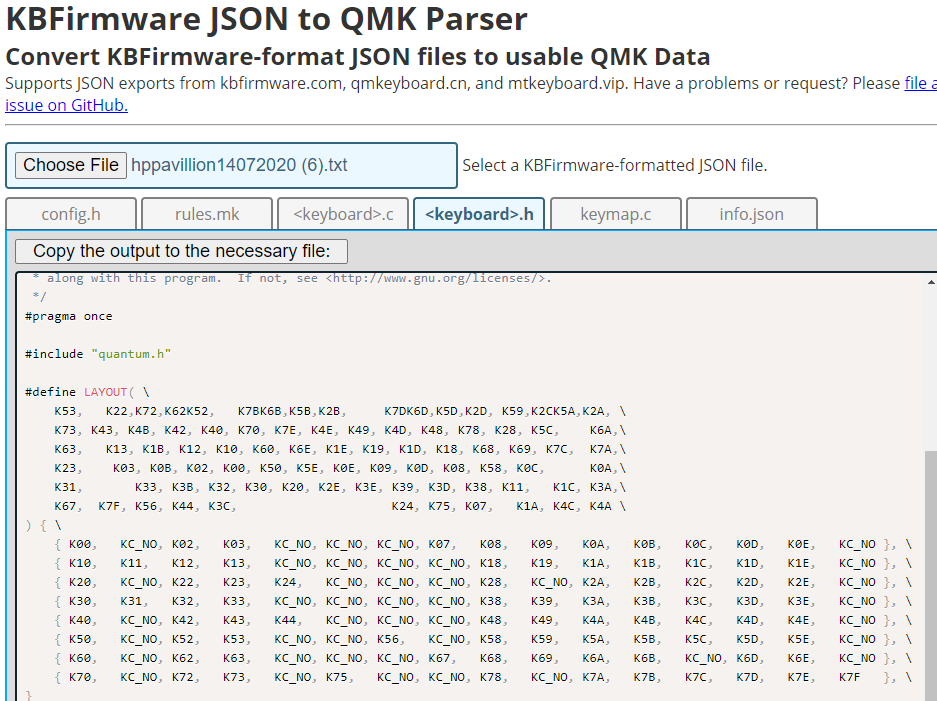Click the code output scrollbar thumb
Screen dimensions: 937x701
tap(930, 570)
